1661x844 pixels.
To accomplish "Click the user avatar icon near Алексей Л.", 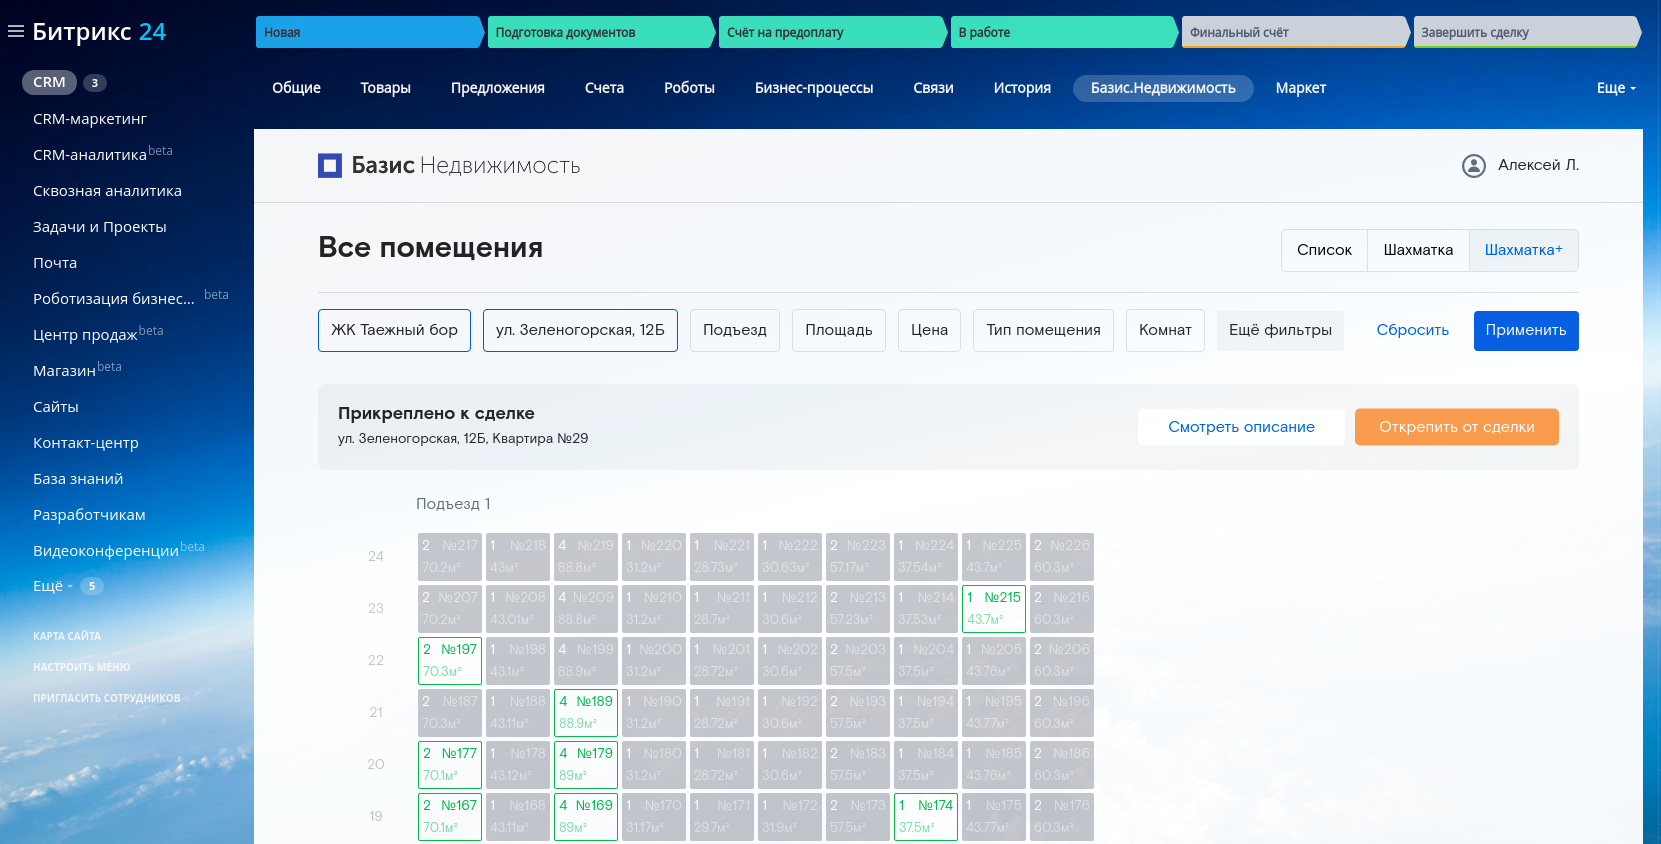I will tap(1473, 166).
